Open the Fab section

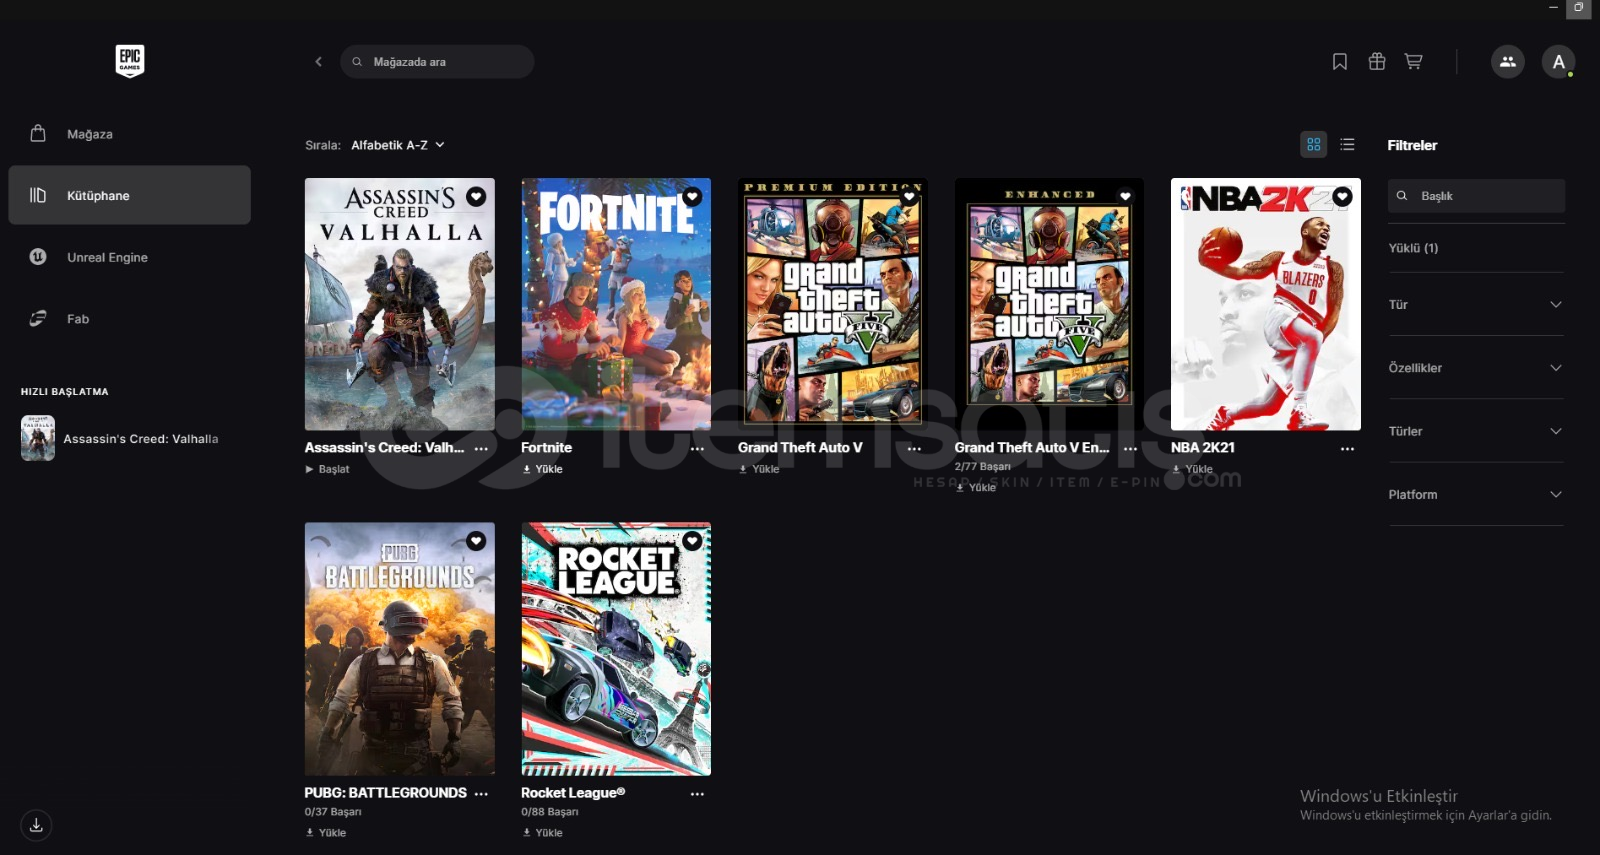(x=130, y=319)
